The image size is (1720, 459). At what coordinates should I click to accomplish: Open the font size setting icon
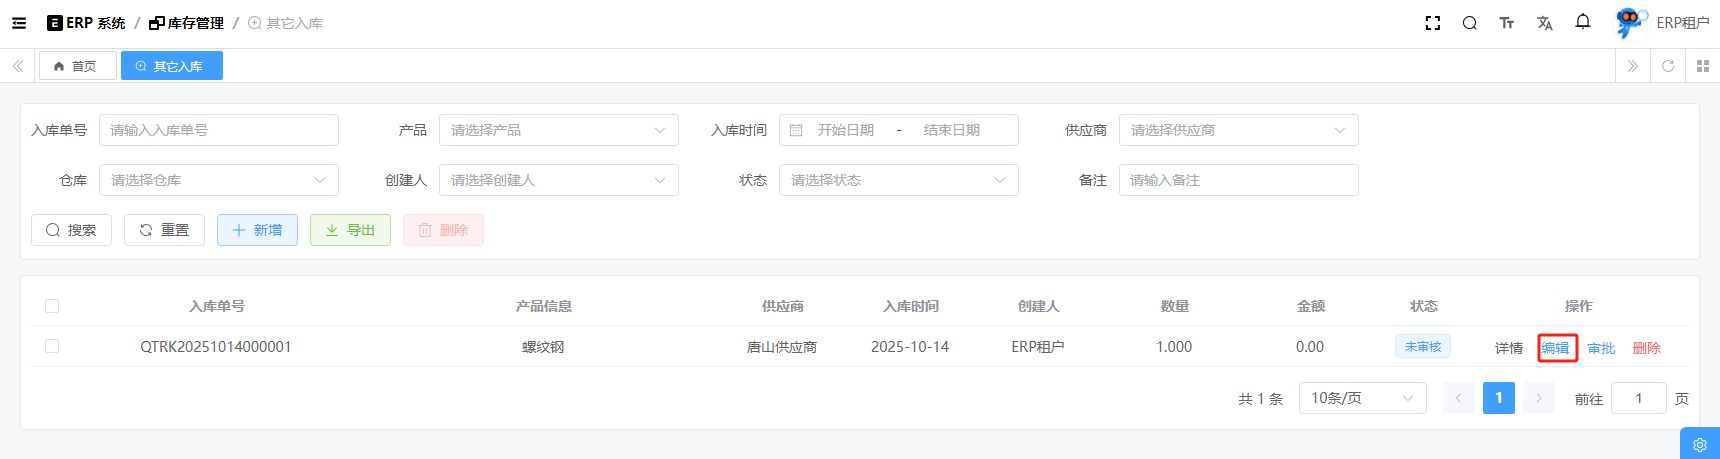click(1506, 23)
